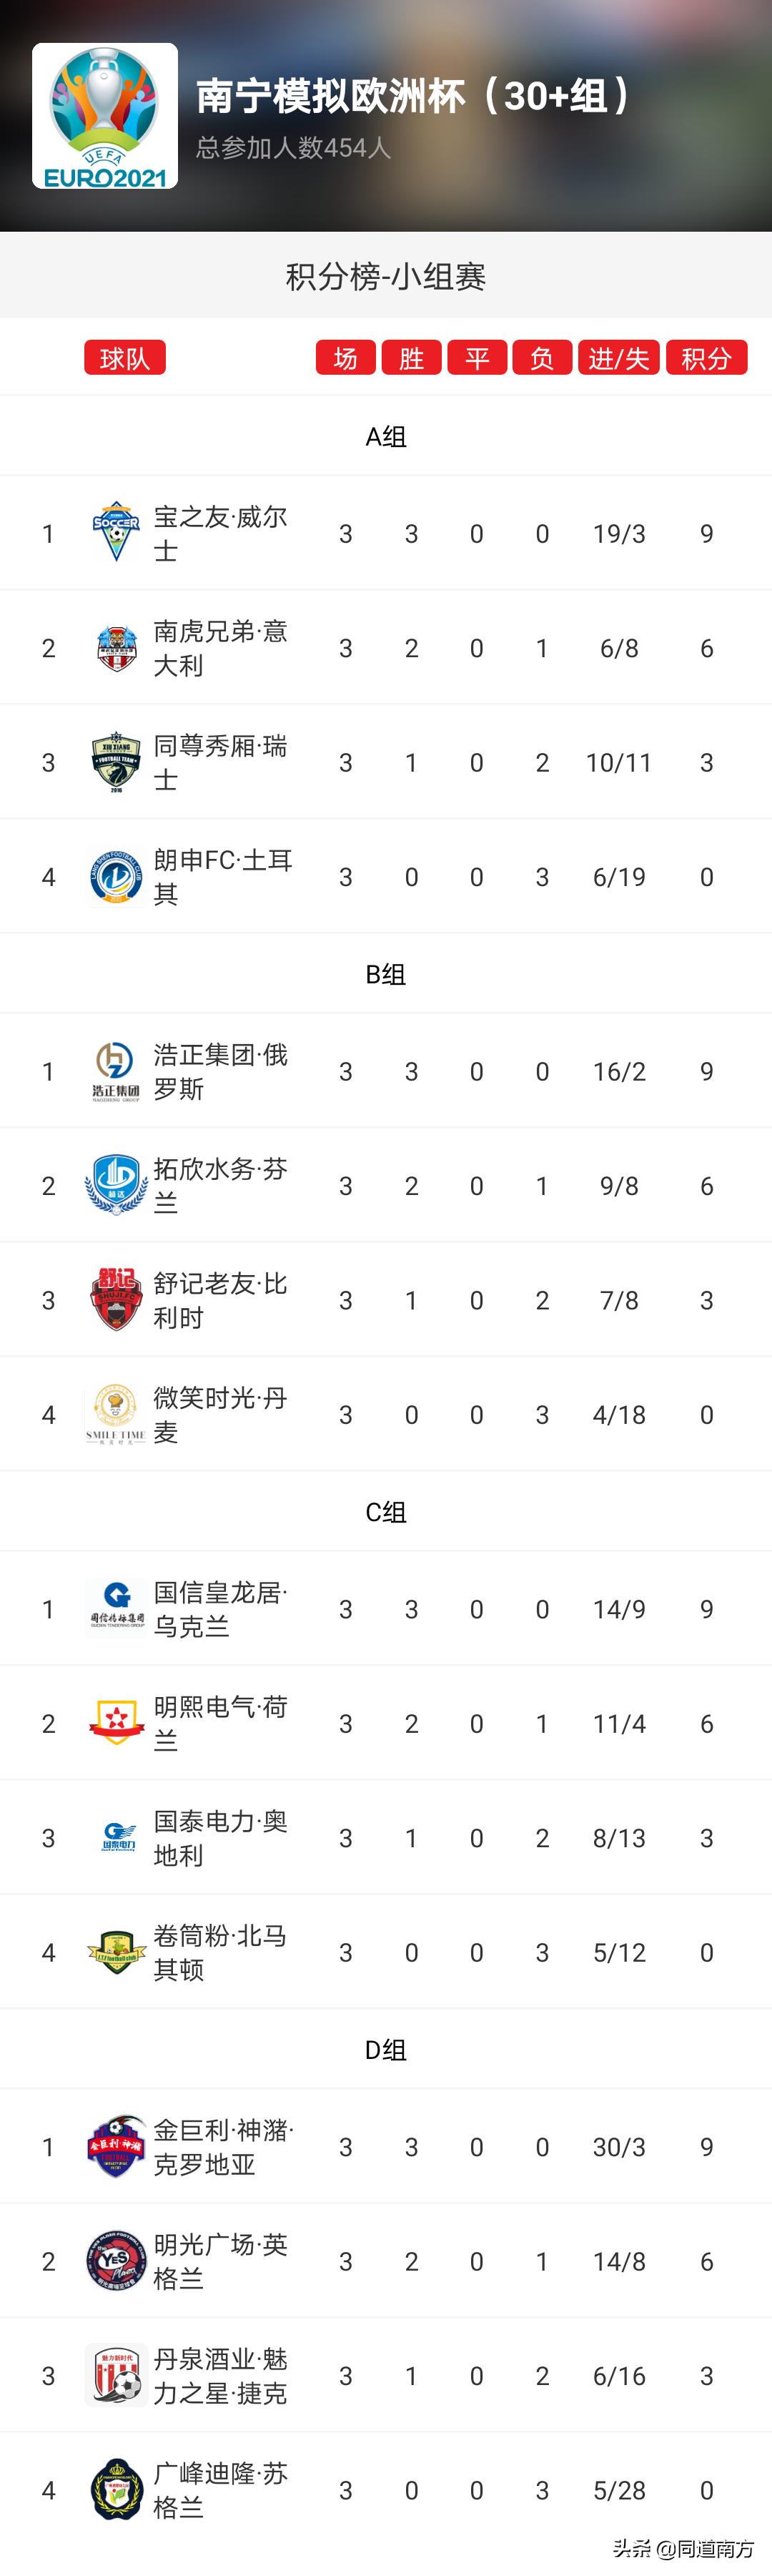The width and height of the screenshot is (772, 2576).
Task: Select the A组 section header
Action: [x=386, y=435]
